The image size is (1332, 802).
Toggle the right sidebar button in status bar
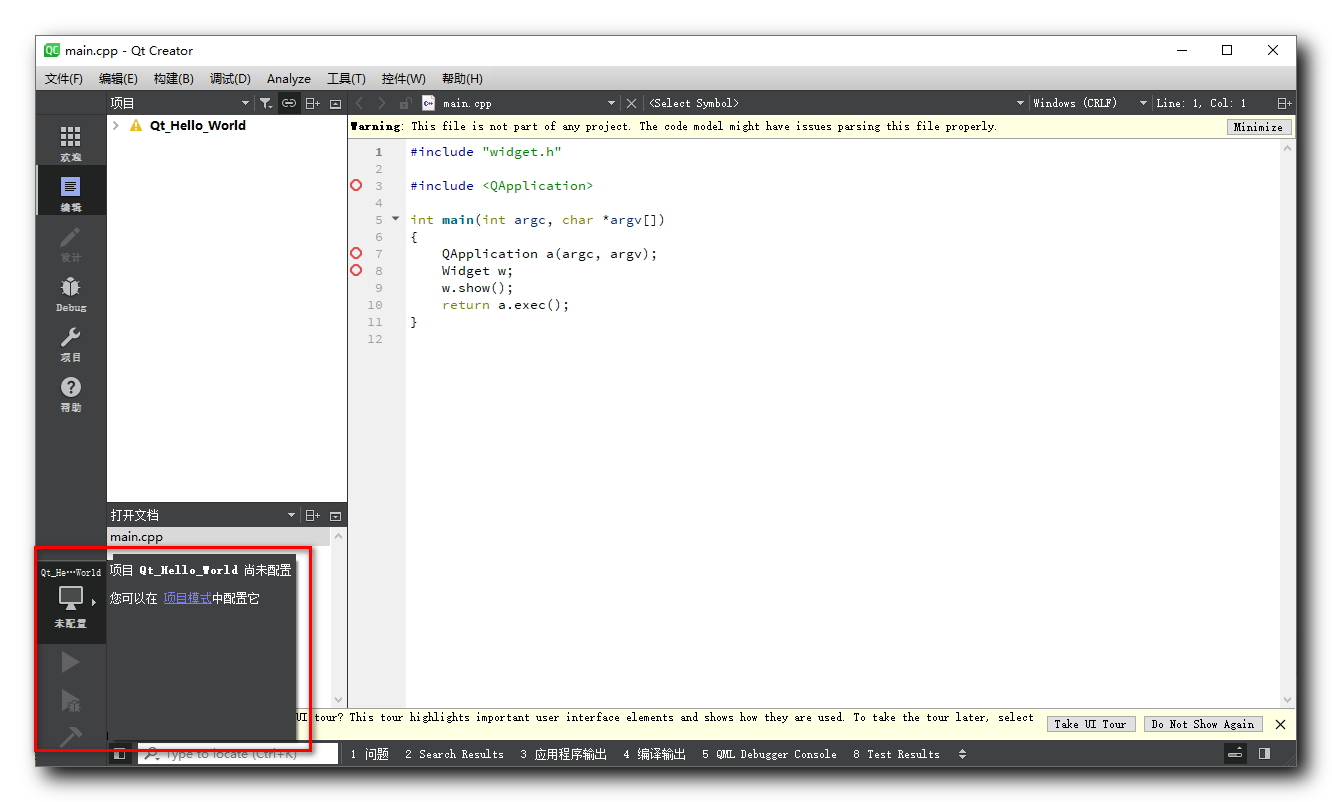click(x=1264, y=754)
